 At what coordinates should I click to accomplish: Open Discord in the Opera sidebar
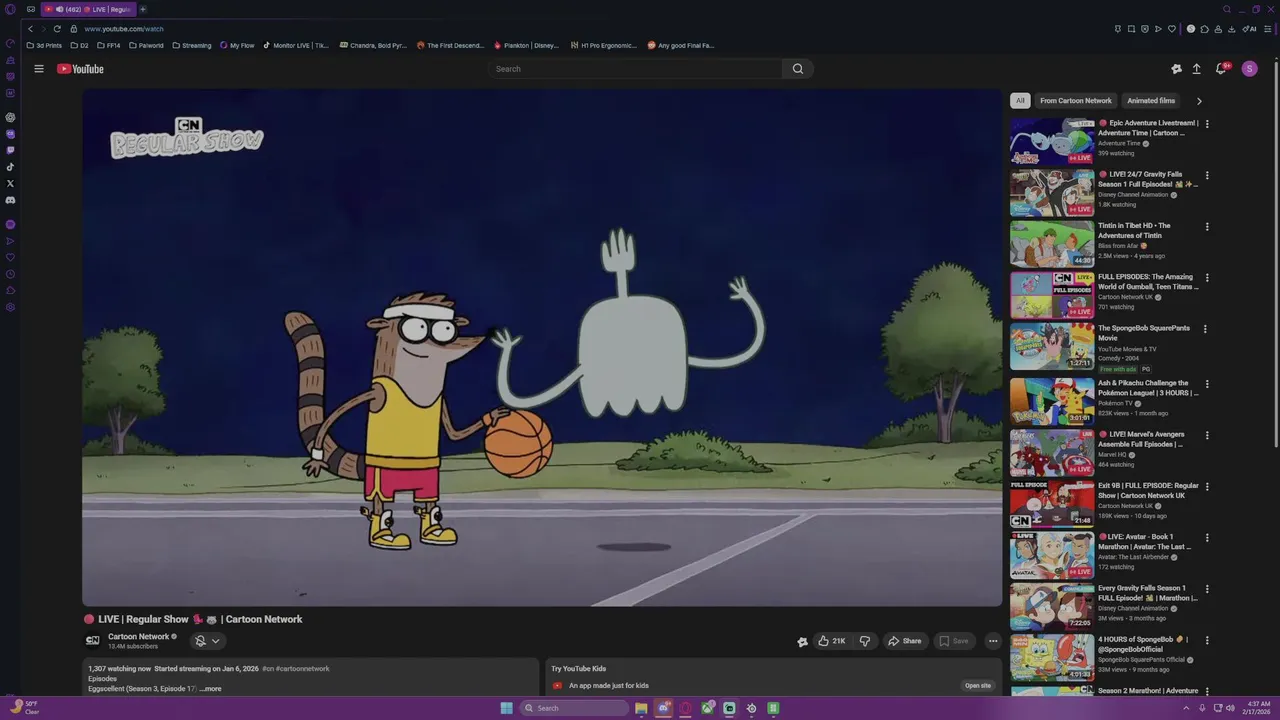tap(10, 200)
